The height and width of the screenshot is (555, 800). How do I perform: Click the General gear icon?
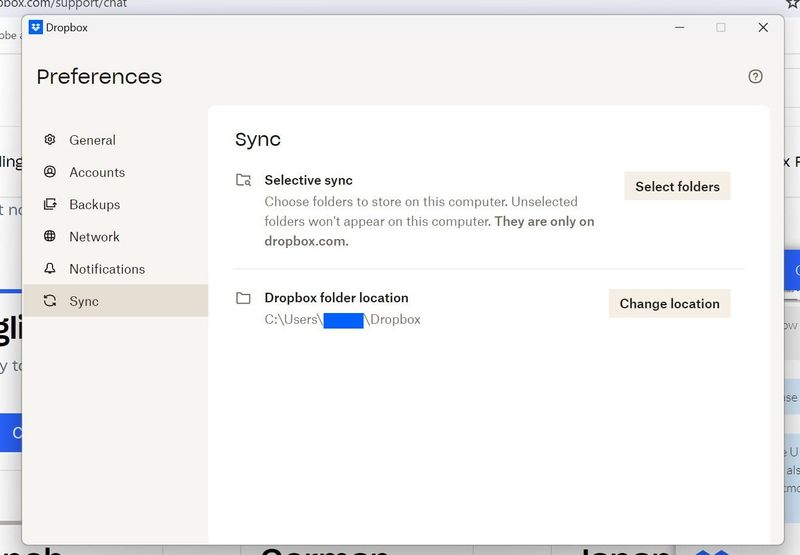click(x=49, y=139)
